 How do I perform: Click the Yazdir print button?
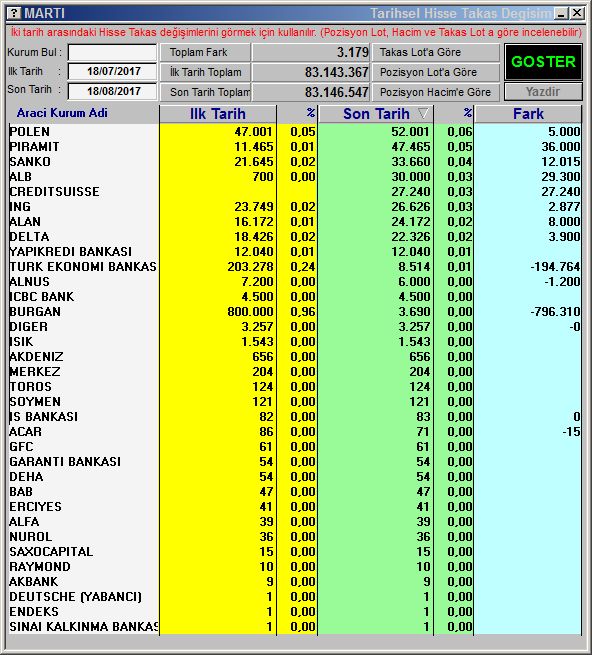pos(543,91)
